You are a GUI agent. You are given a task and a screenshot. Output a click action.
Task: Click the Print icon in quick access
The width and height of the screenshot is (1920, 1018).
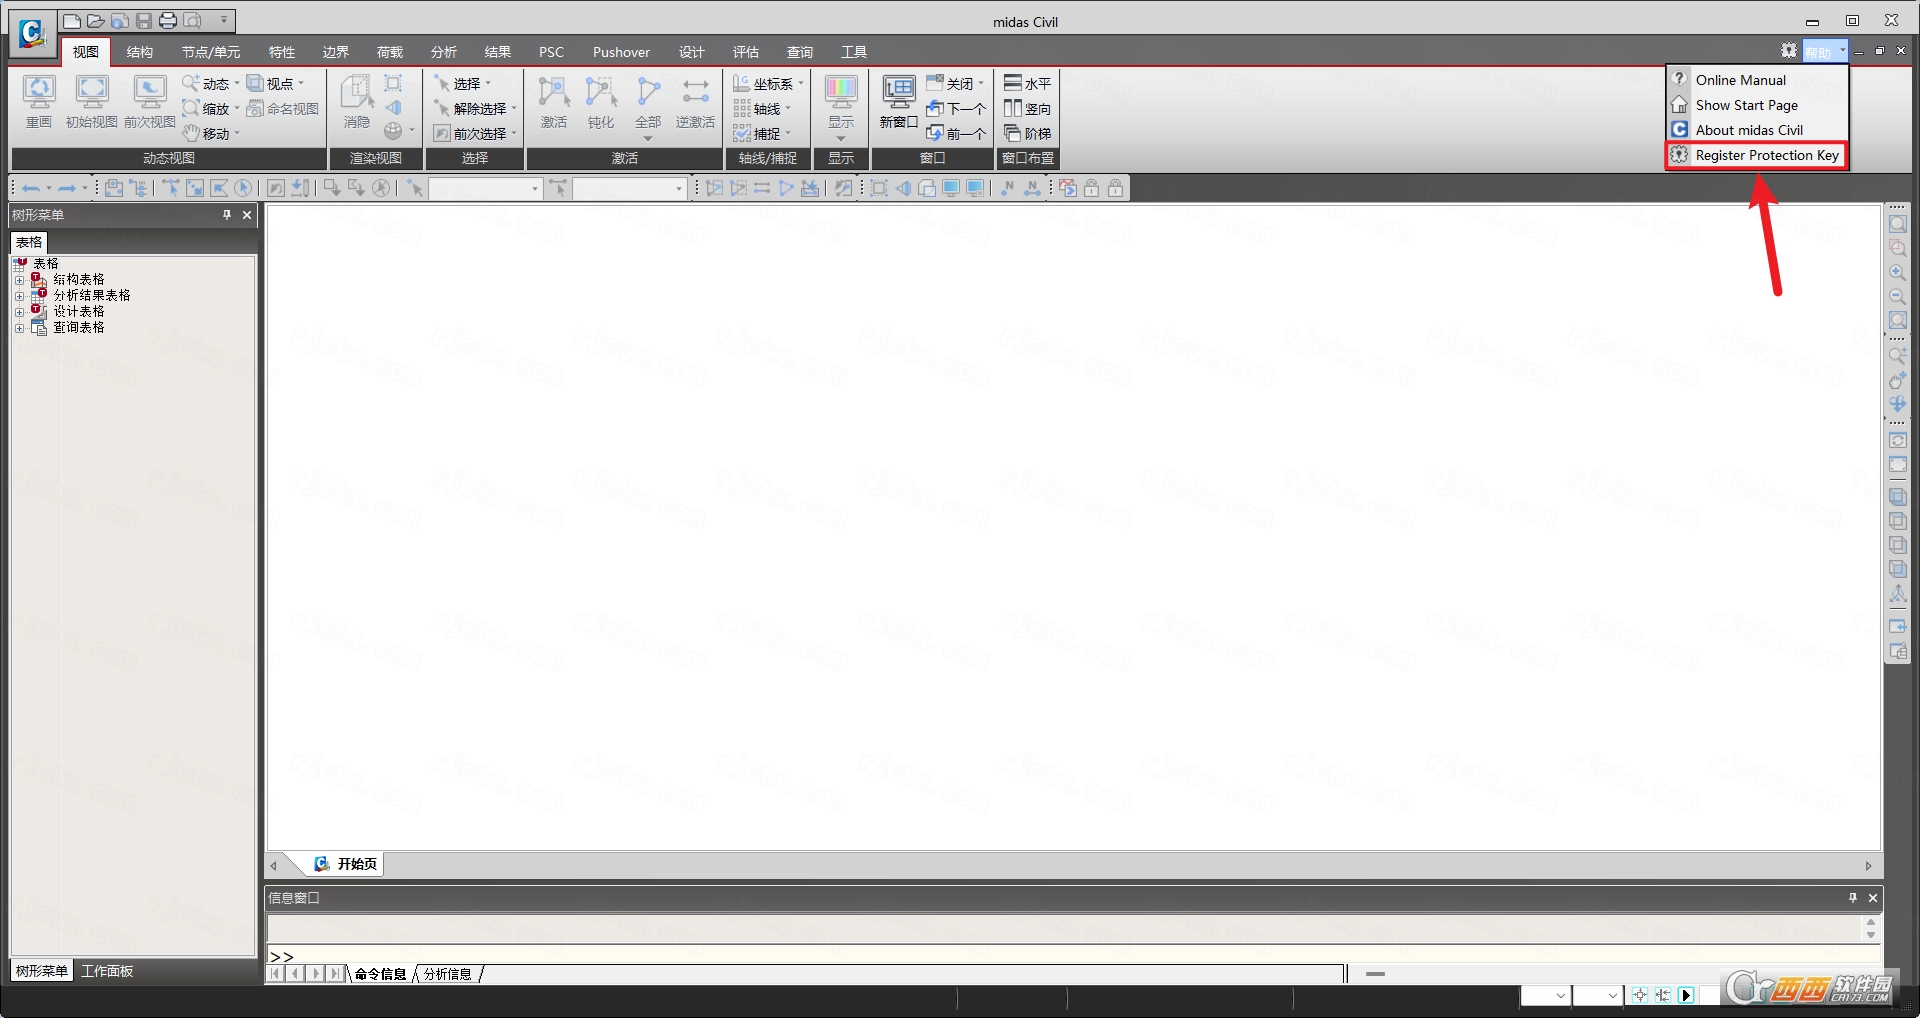pos(168,20)
